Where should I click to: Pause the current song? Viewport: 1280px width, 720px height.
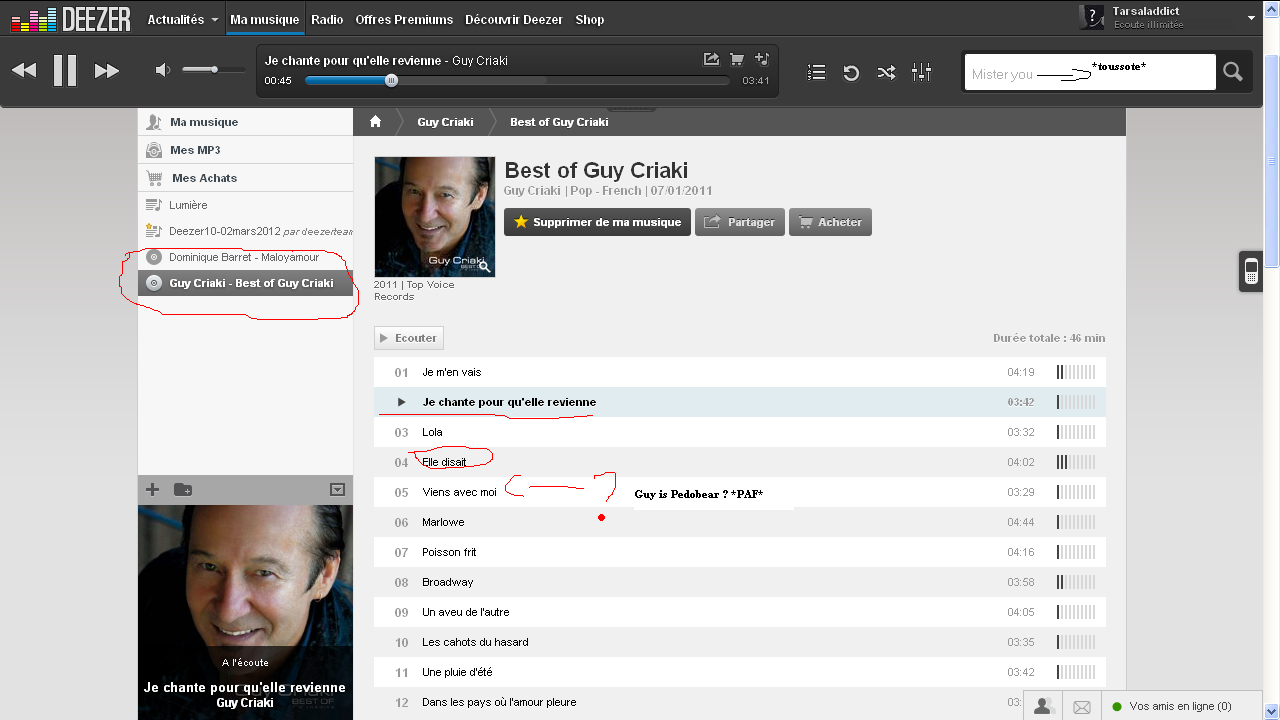click(x=65, y=70)
